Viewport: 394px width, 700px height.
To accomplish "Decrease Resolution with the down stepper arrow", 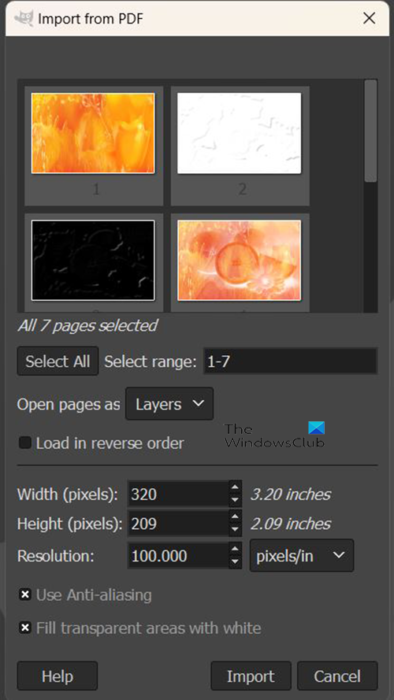I will (x=235, y=562).
